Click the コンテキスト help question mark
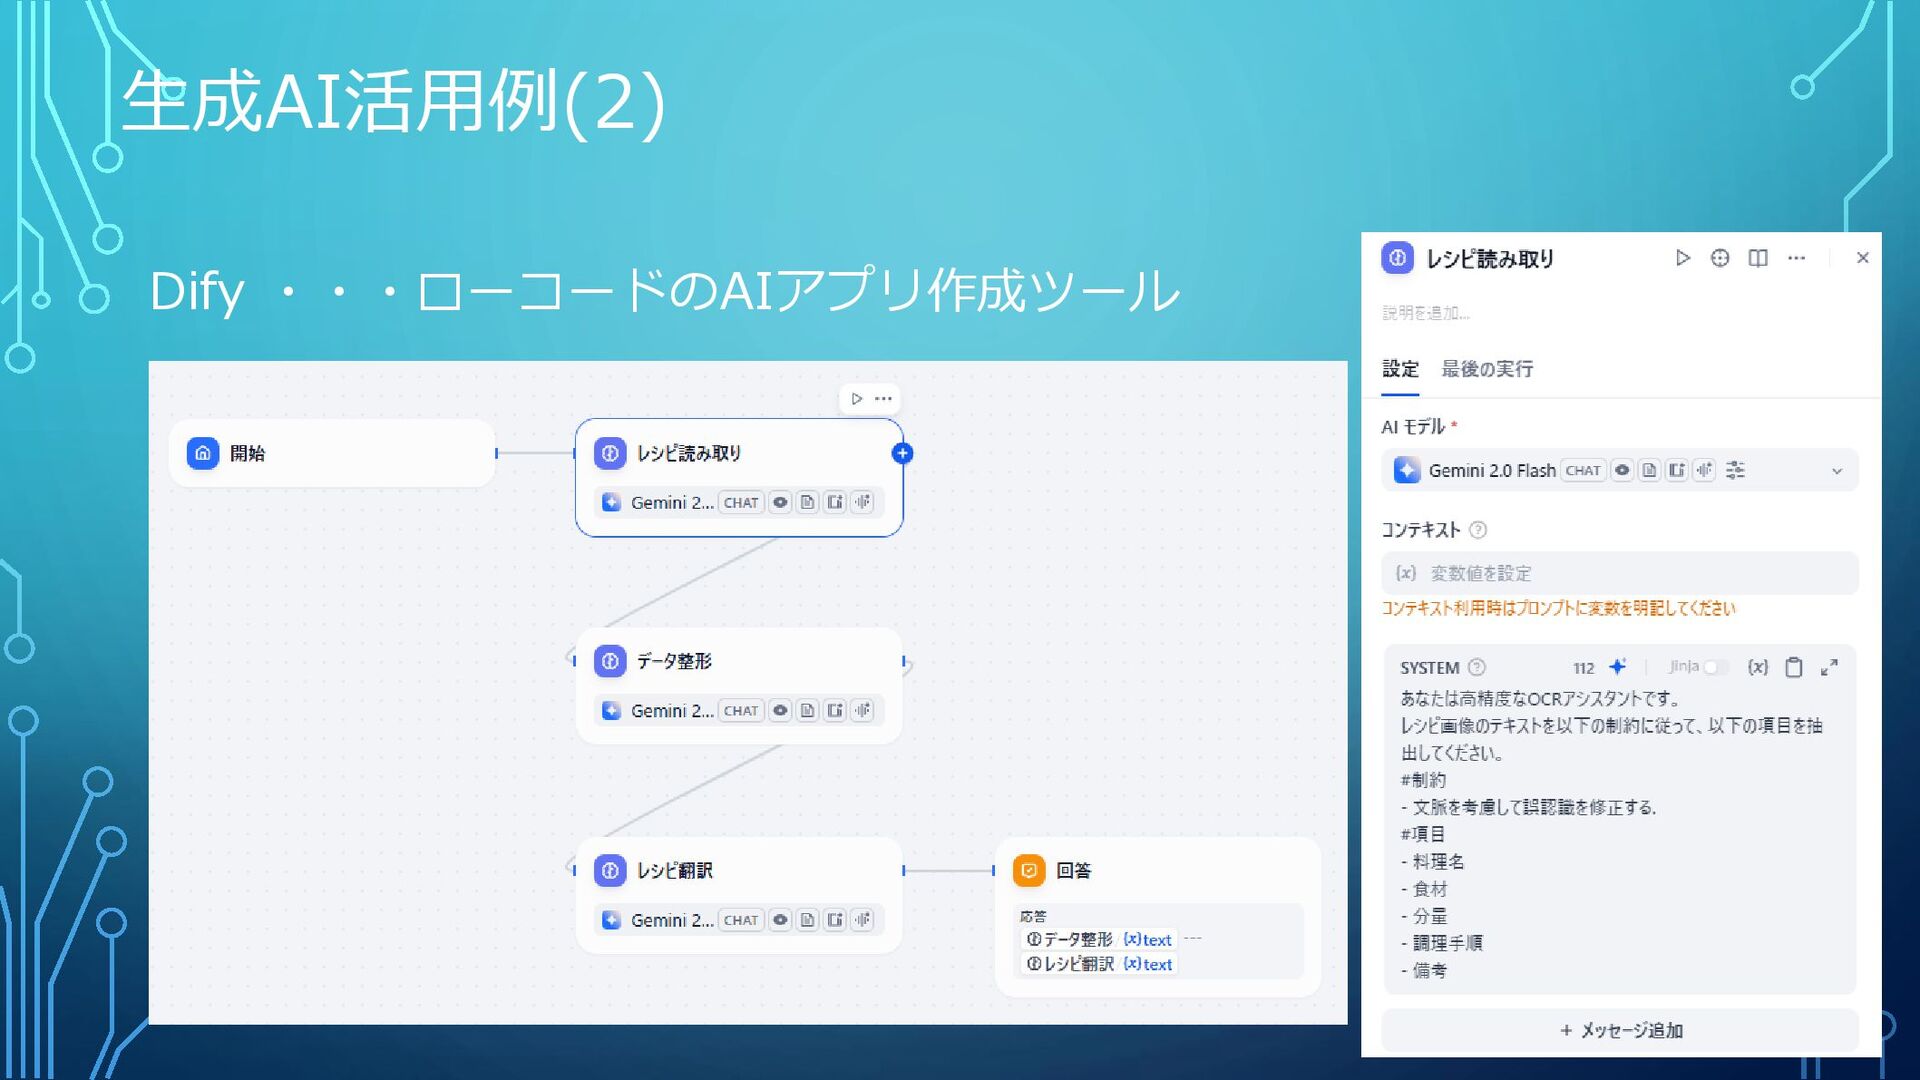 click(1478, 530)
